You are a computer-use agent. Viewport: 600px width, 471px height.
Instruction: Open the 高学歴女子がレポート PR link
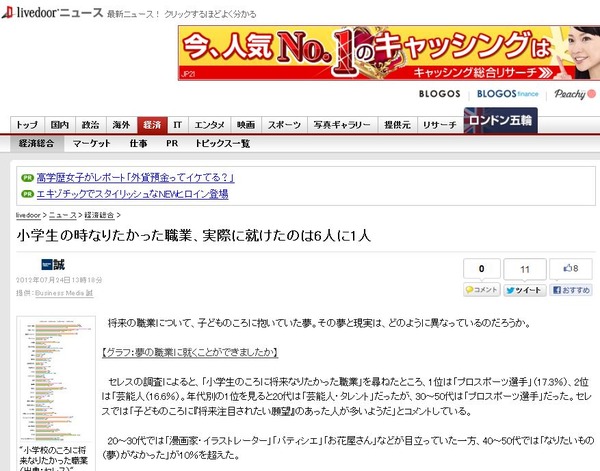coord(135,178)
